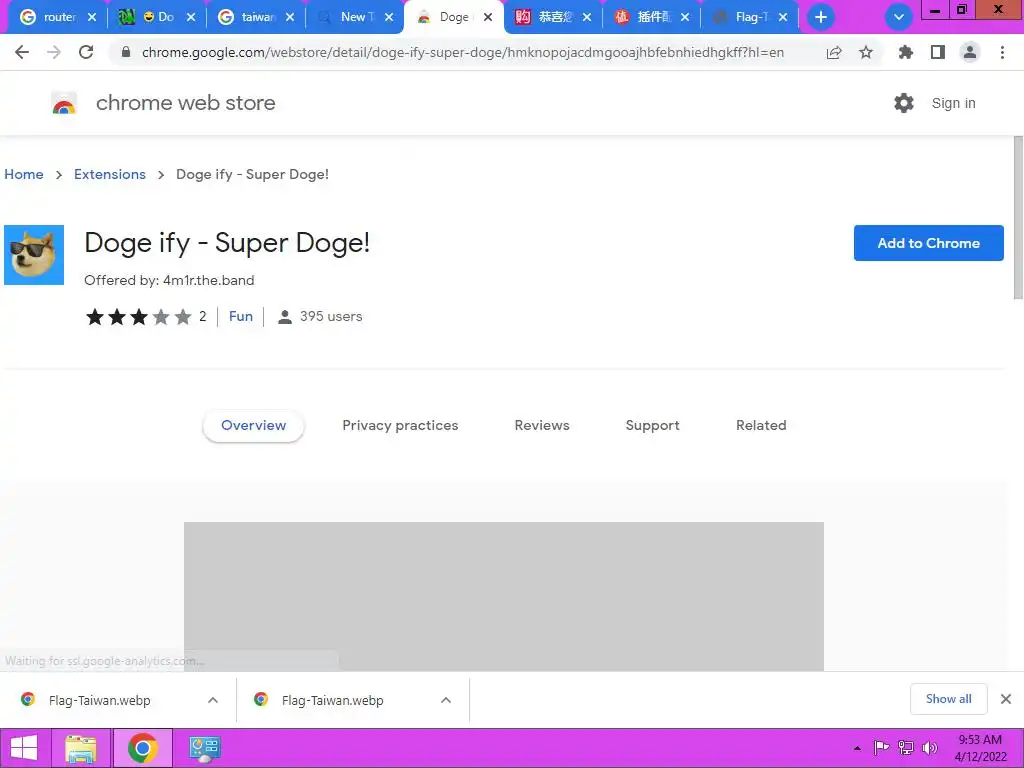Select the Reviews tab
The width and height of the screenshot is (1024, 768).
click(x=542, y=425)
